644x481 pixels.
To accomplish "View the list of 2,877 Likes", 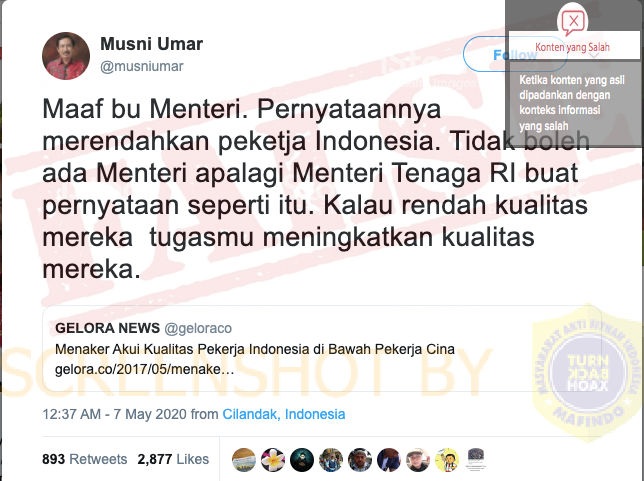I will (173, 459).
